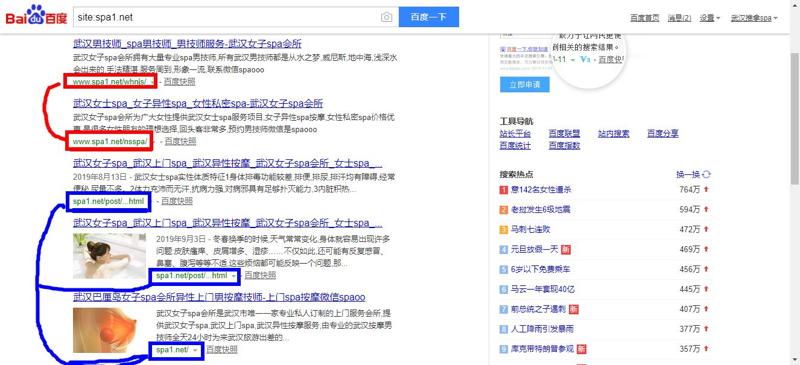This screenshot has width=800, height=365.
Task: Open hot topic 6岁以下免费乘车
Action: [x=541, y=270]
